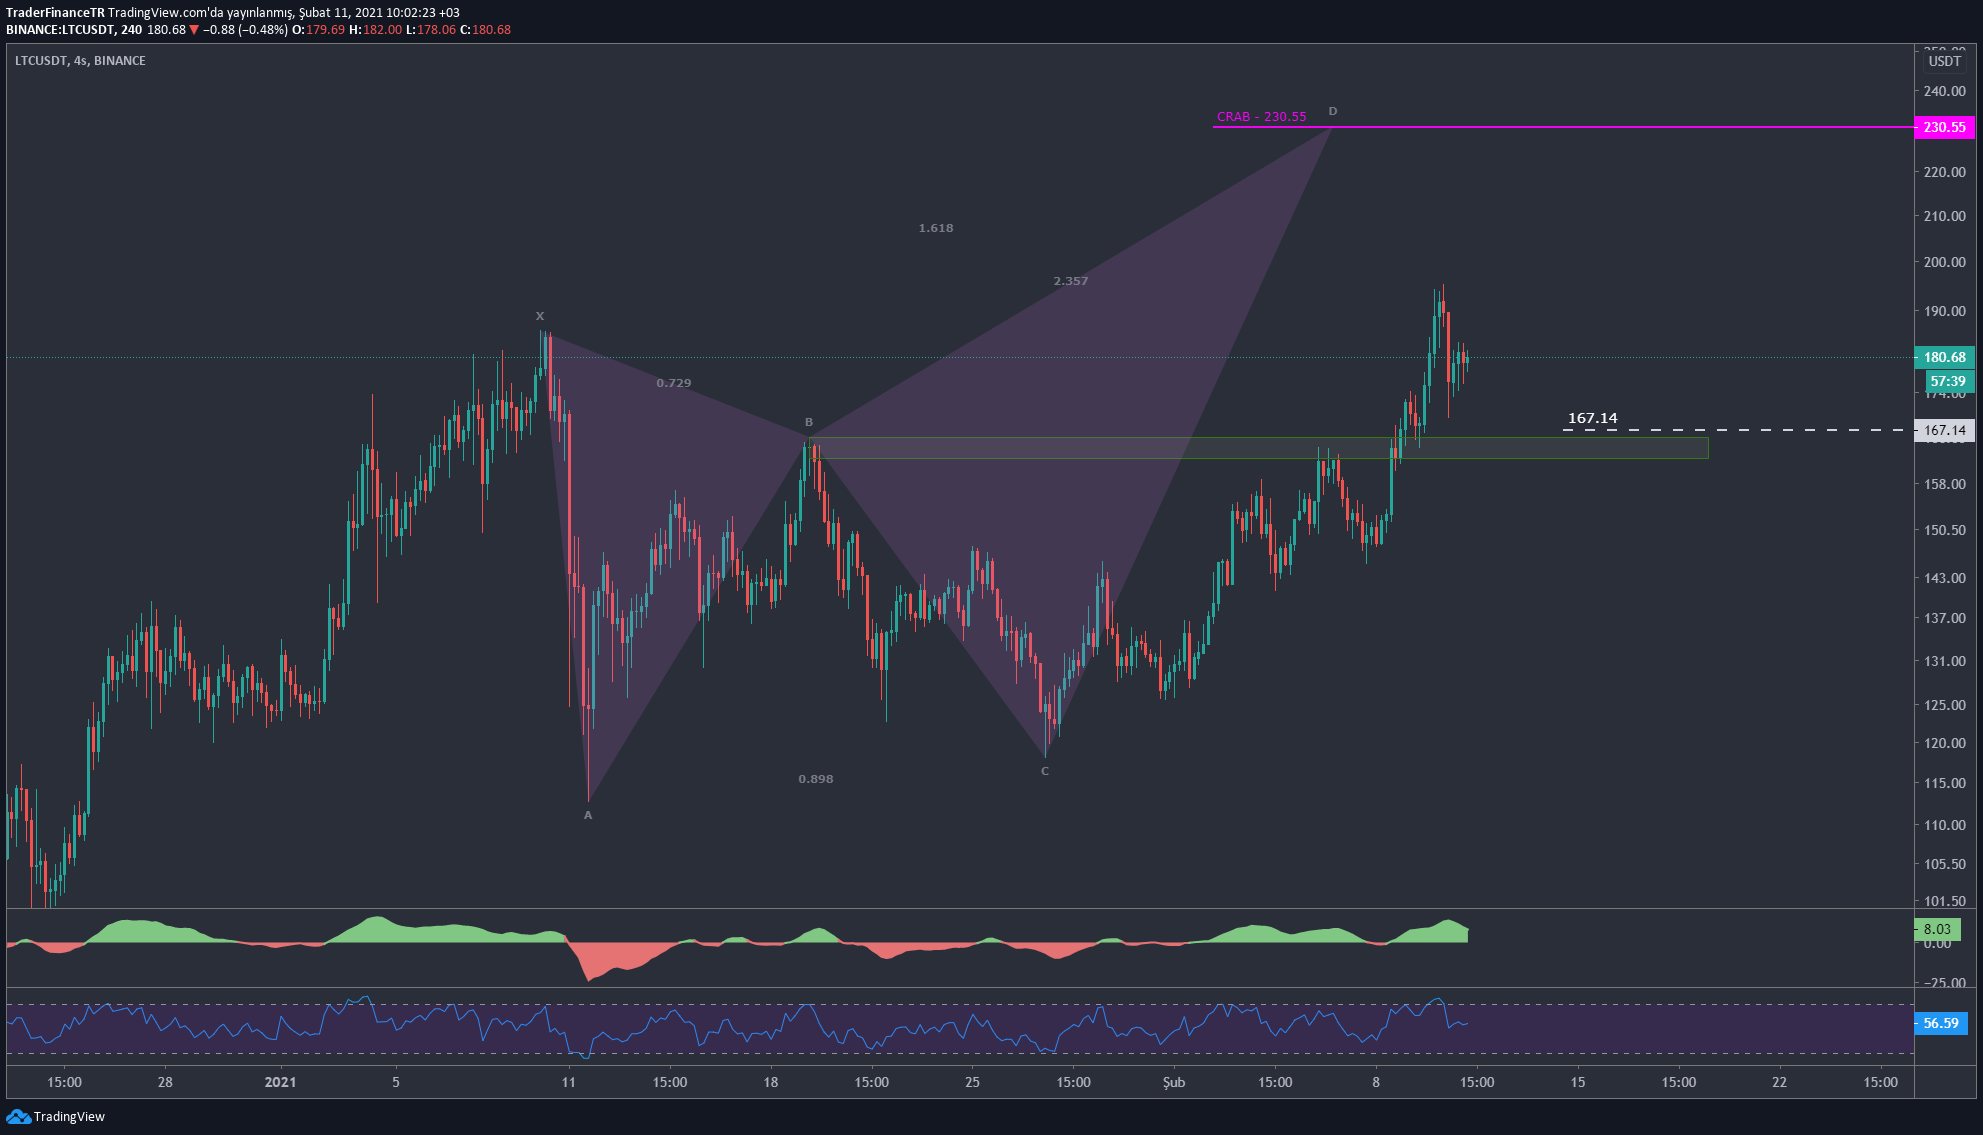This screenshot has width=1983, height=1135.
Task: Click the BINANCE:LTCUSDT symbol in header
Action: [60, 30]
